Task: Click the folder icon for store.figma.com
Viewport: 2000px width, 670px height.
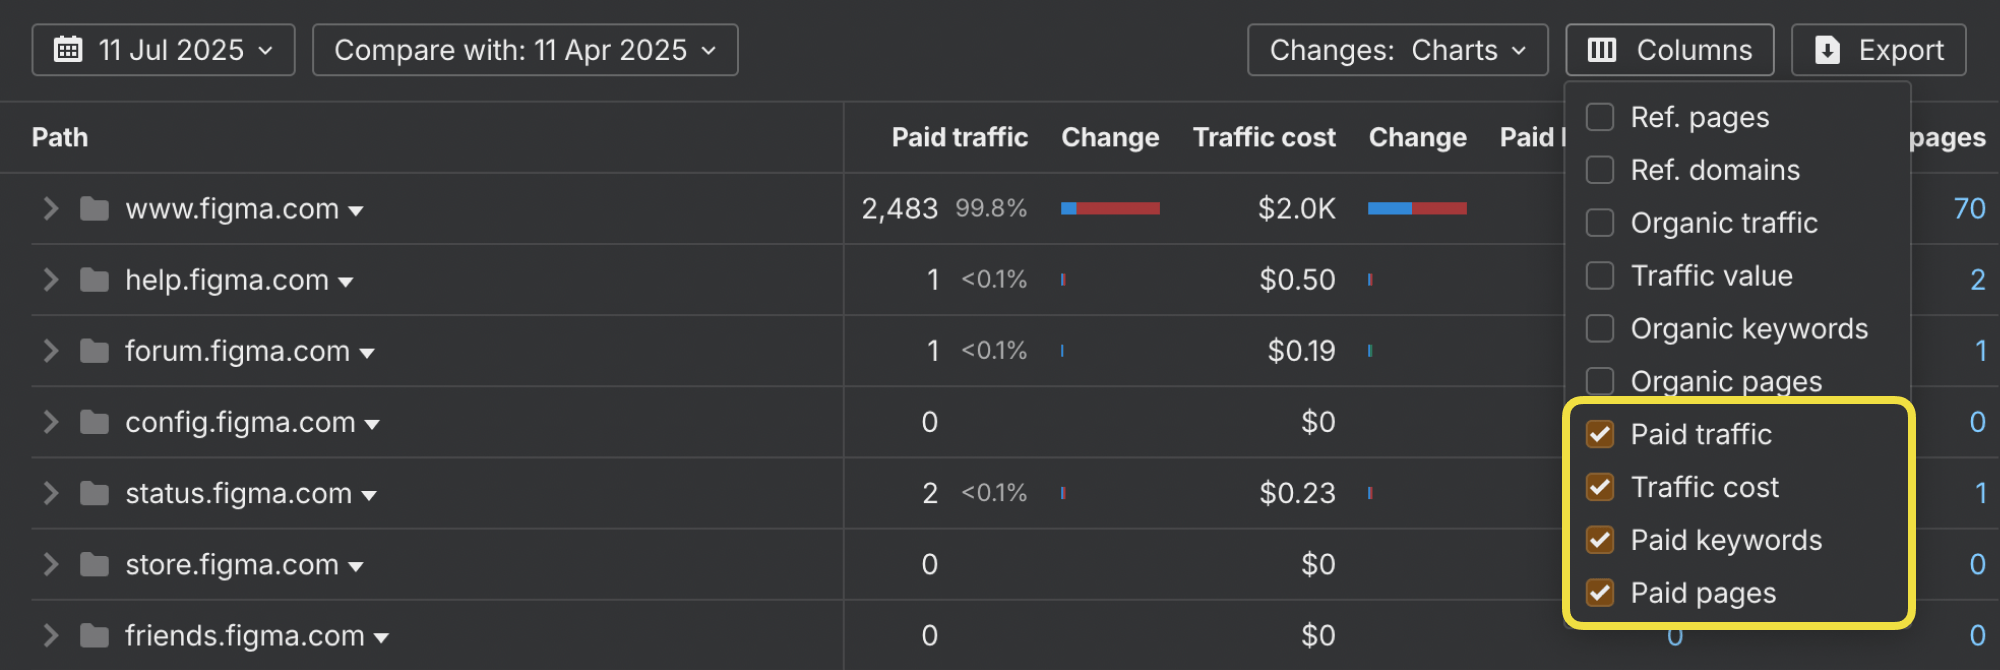Action: [x=94, y=565]
